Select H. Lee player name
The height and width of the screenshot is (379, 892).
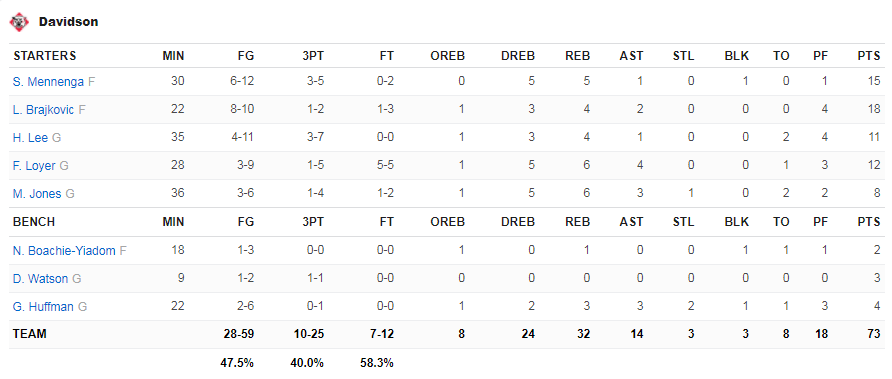(x=30, y=138)
